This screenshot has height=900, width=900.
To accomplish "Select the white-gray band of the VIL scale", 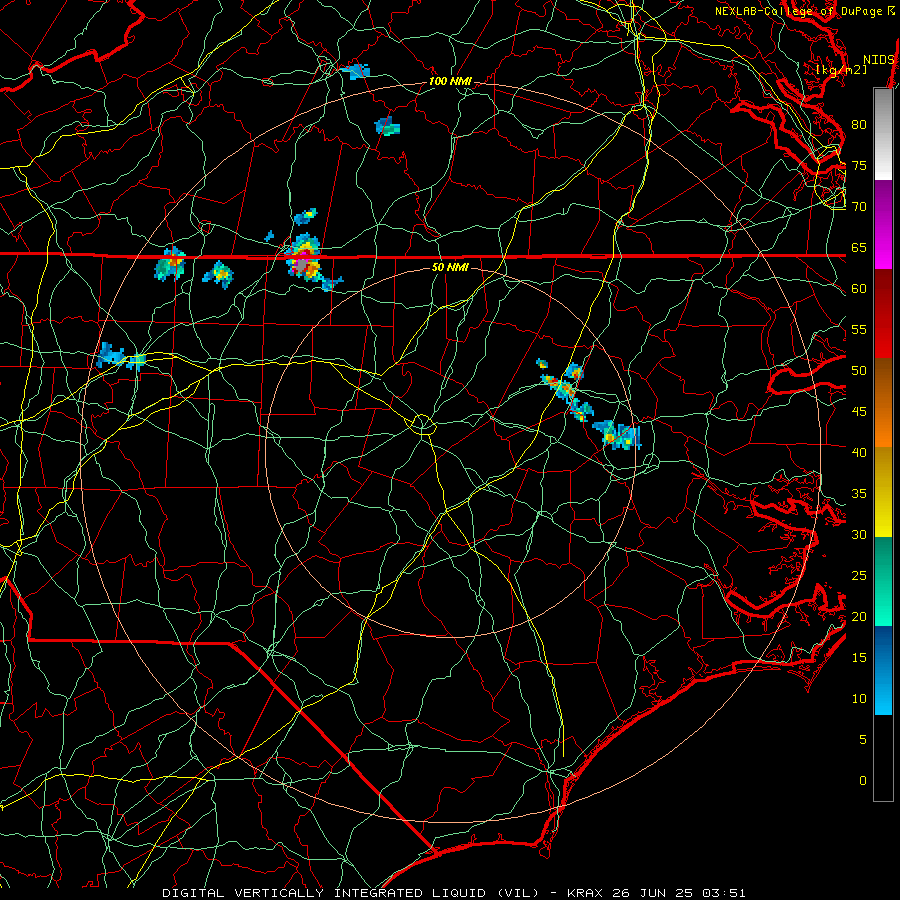I will click(883, 134).
